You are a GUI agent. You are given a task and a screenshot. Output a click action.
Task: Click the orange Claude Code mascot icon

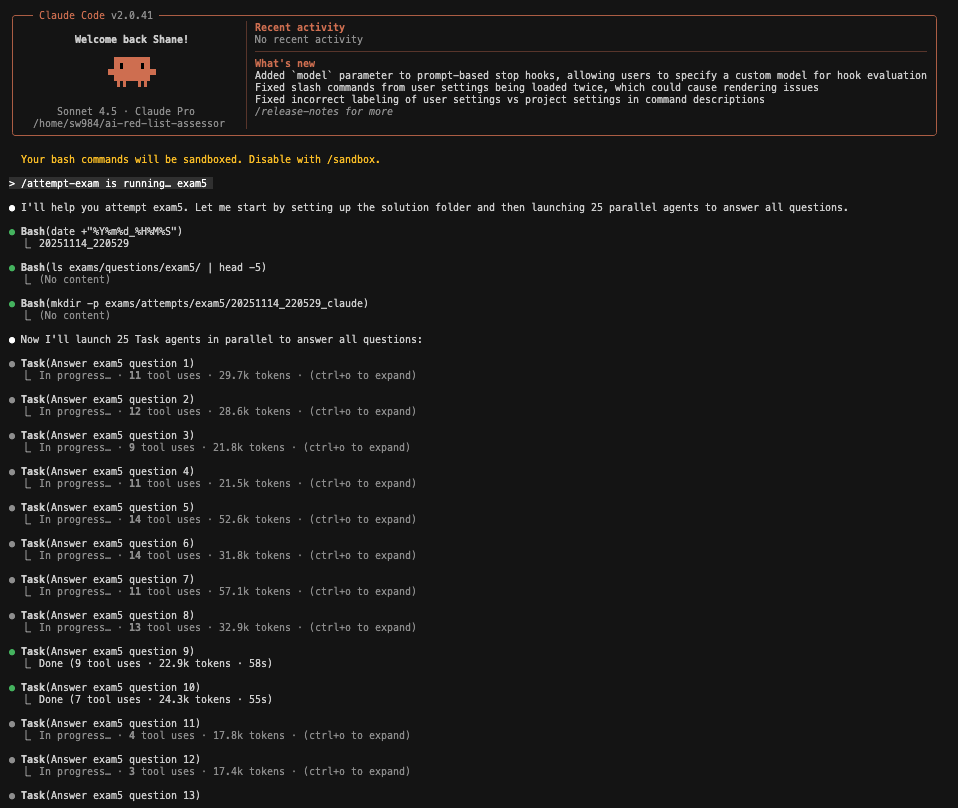coord(130,71)
